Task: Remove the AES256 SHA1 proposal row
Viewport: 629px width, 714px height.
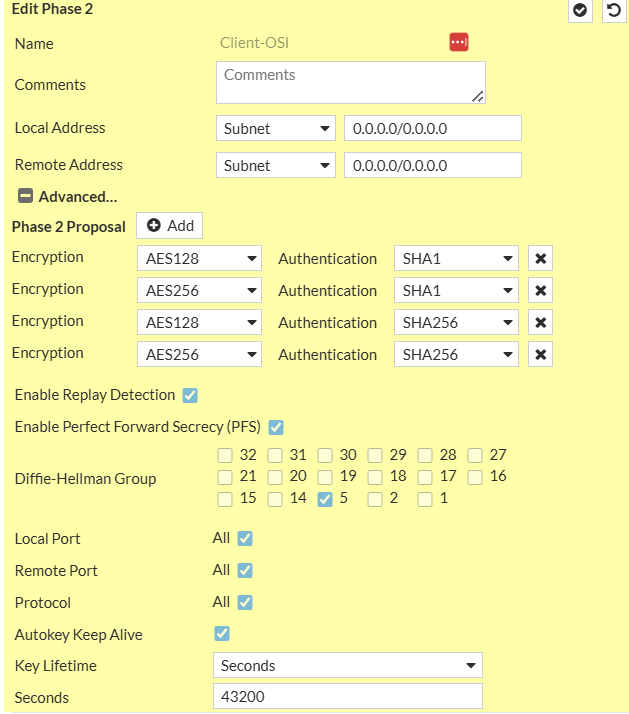Action: click(540, 291)
